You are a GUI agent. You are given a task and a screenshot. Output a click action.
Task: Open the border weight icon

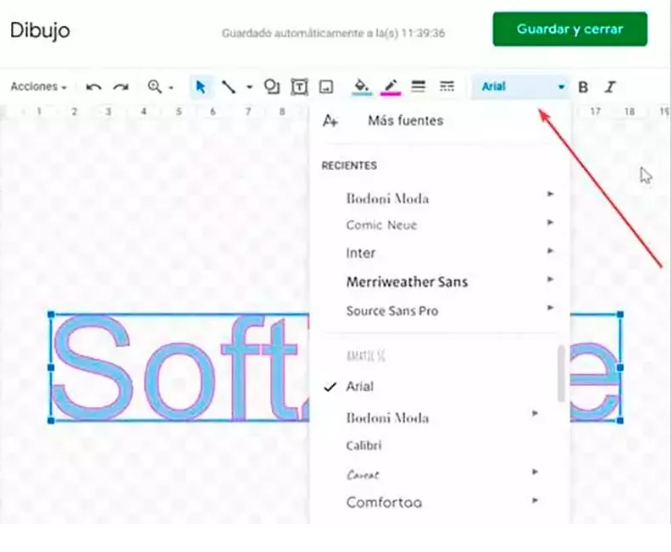[418, 87]
